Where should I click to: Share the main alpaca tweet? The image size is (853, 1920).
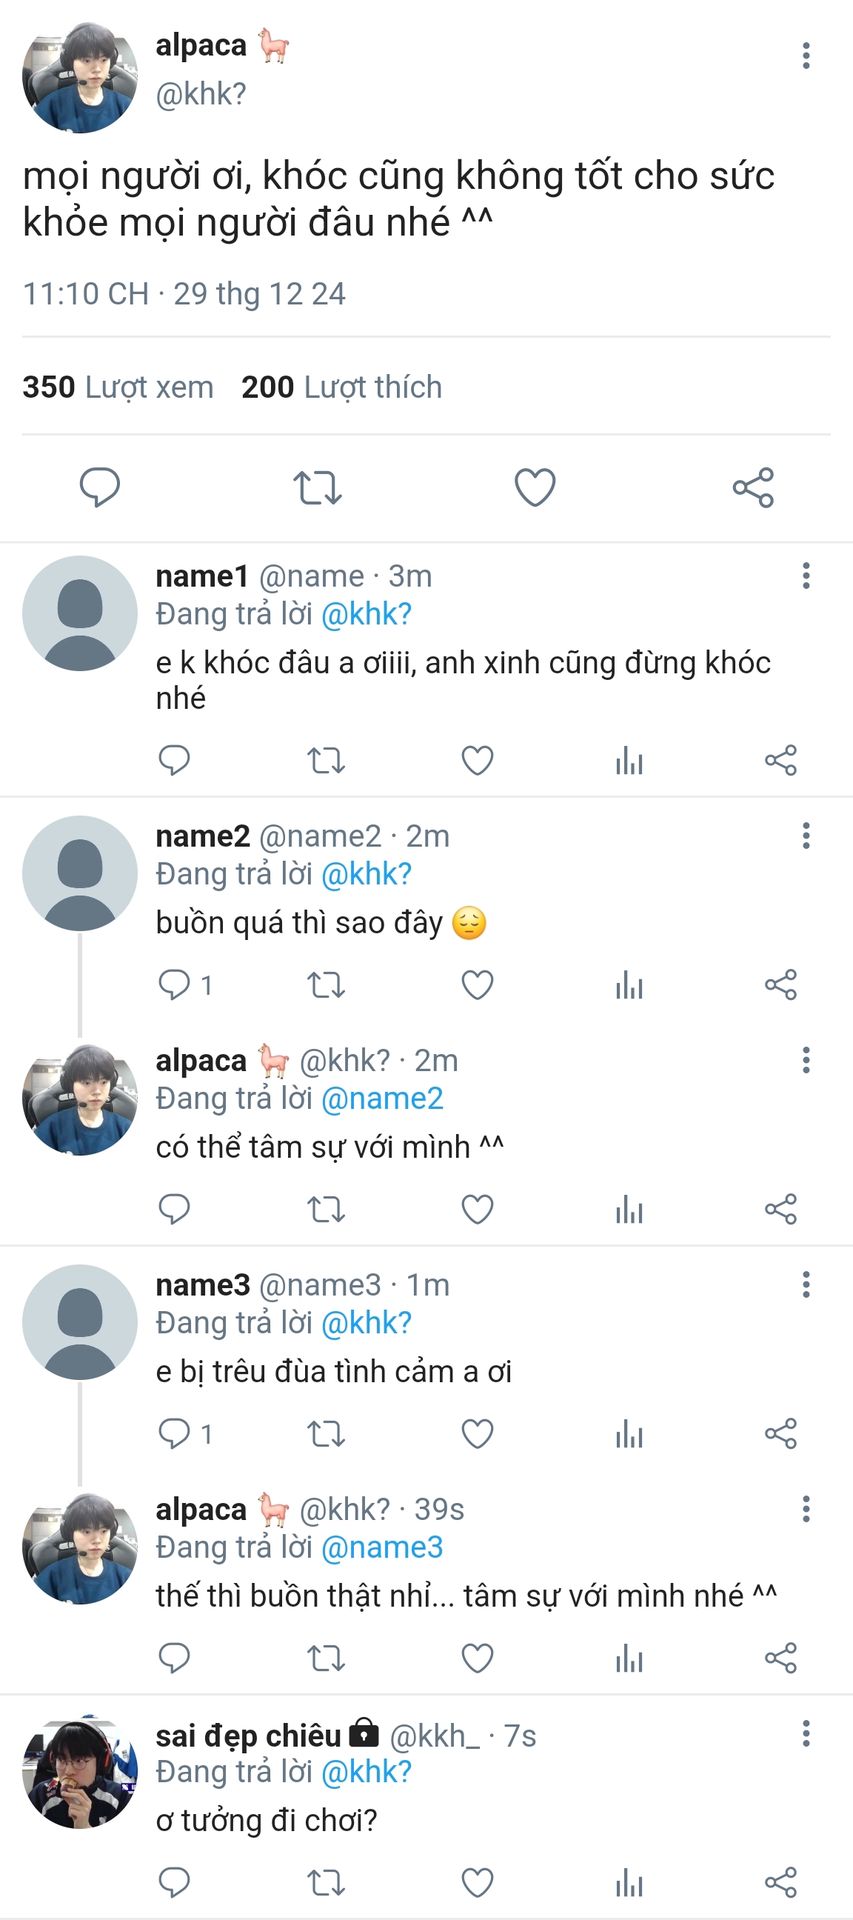tap(753, 488)
